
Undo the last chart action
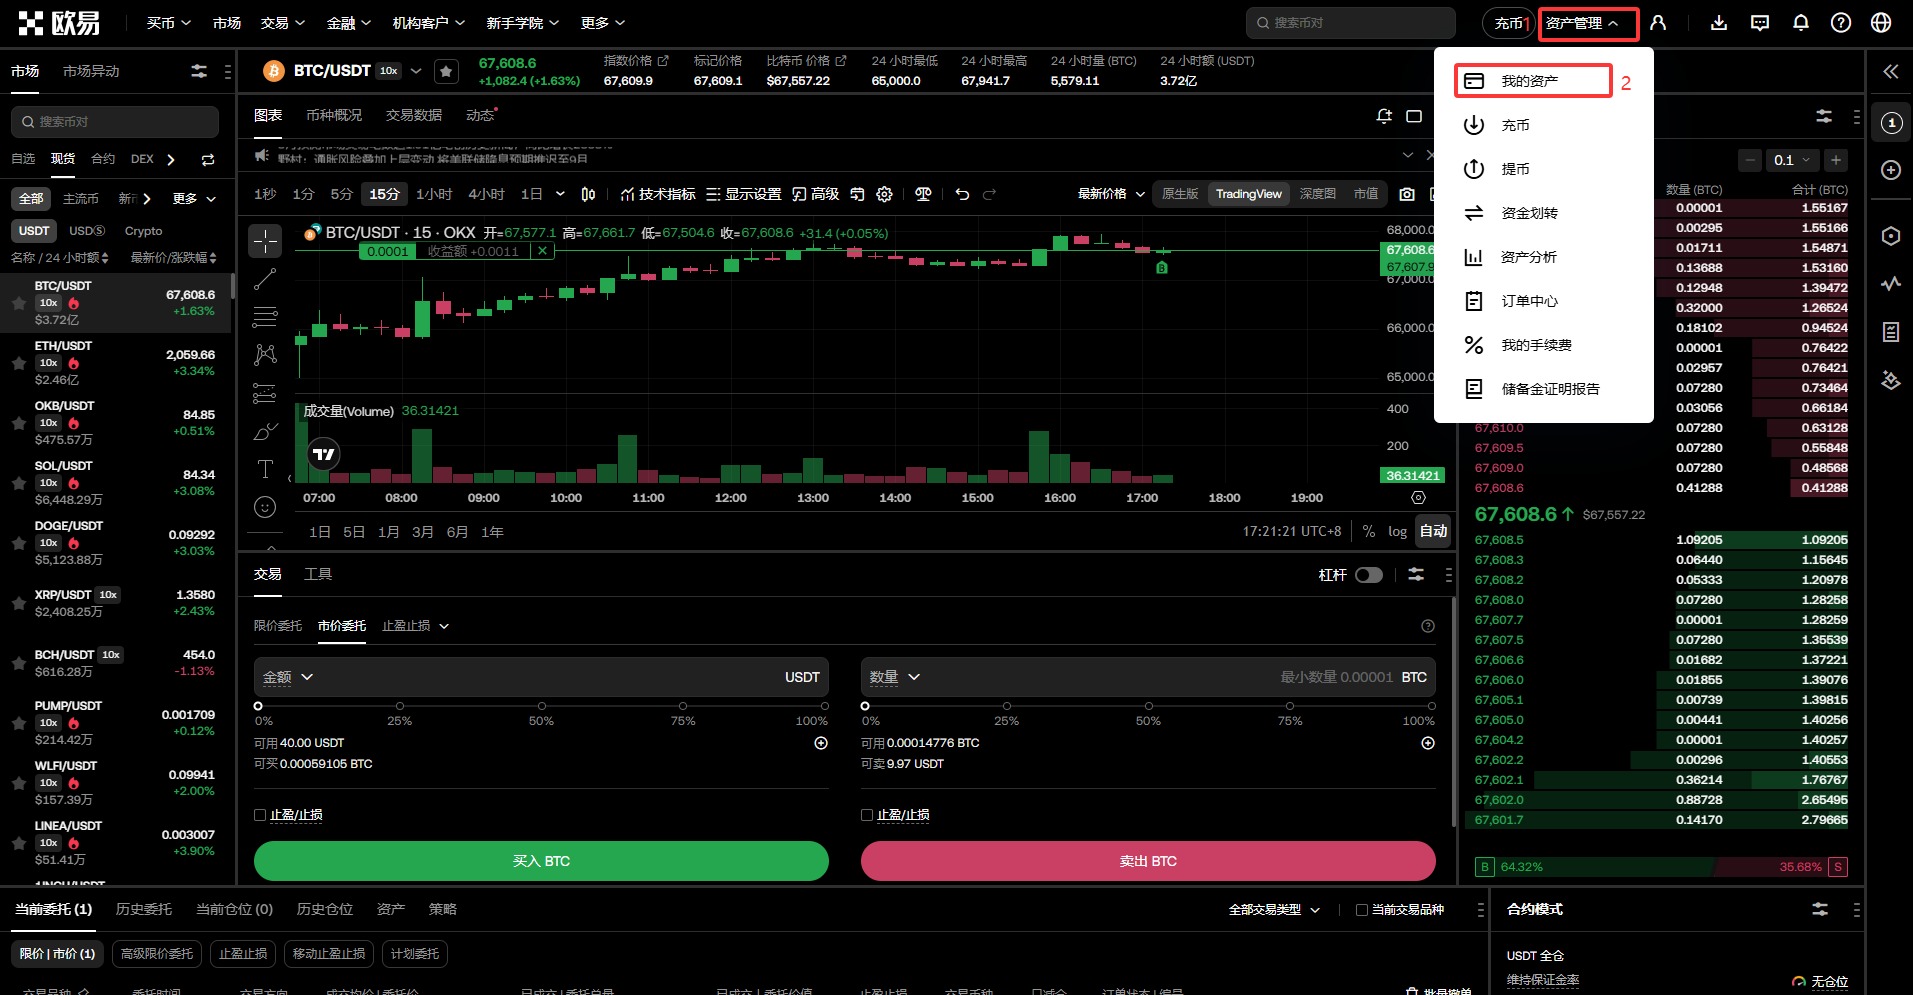point(962,194)
